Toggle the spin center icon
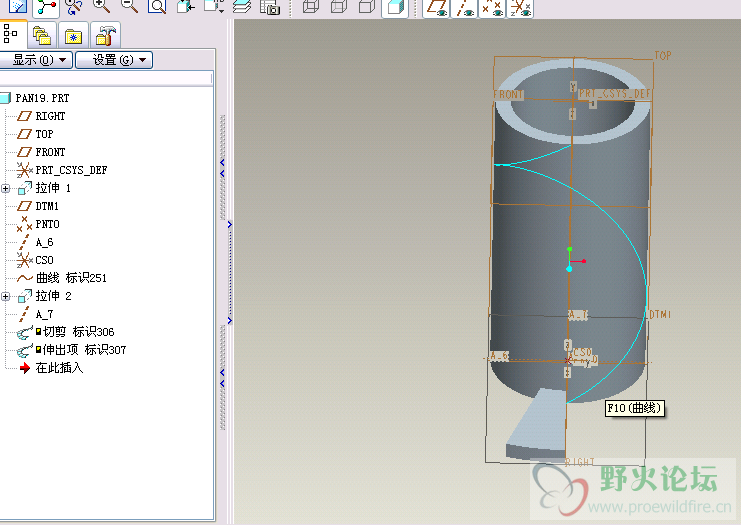 click(46, 7)
